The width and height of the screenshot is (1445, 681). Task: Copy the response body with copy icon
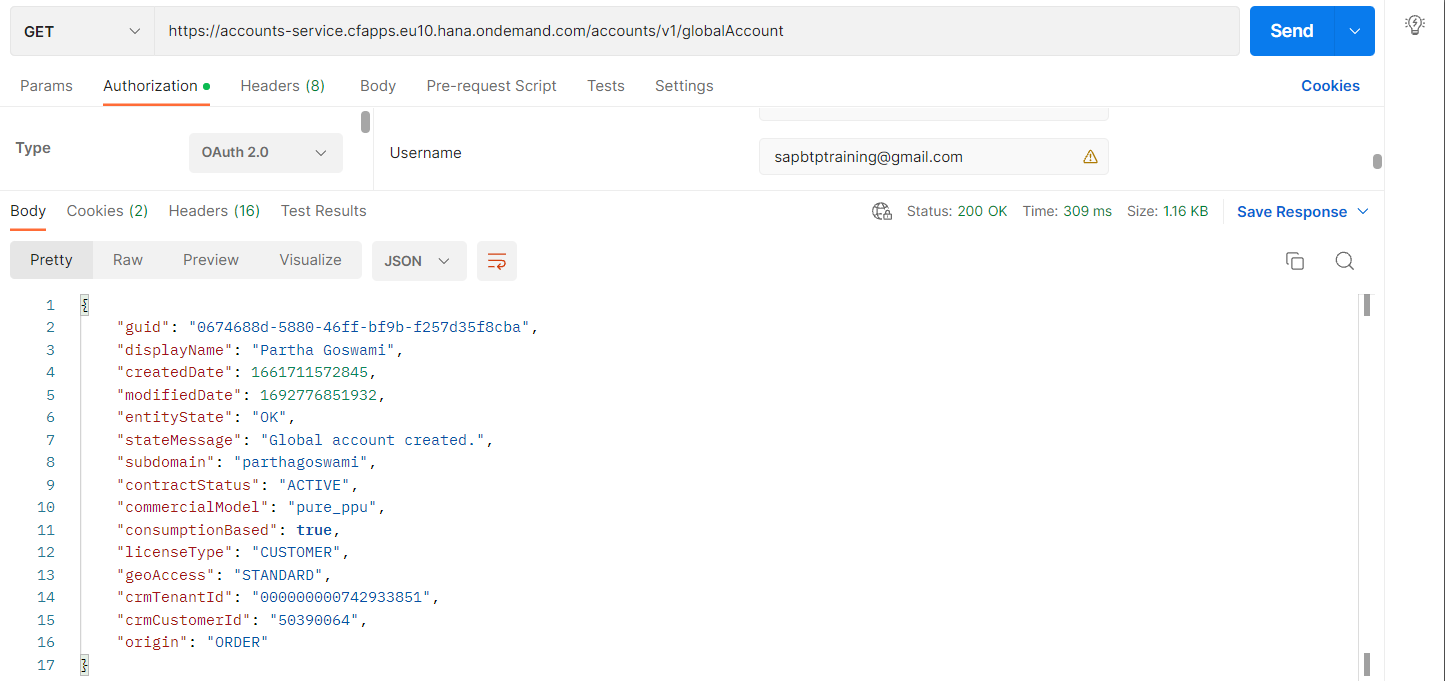click(x=1294, y=261)
